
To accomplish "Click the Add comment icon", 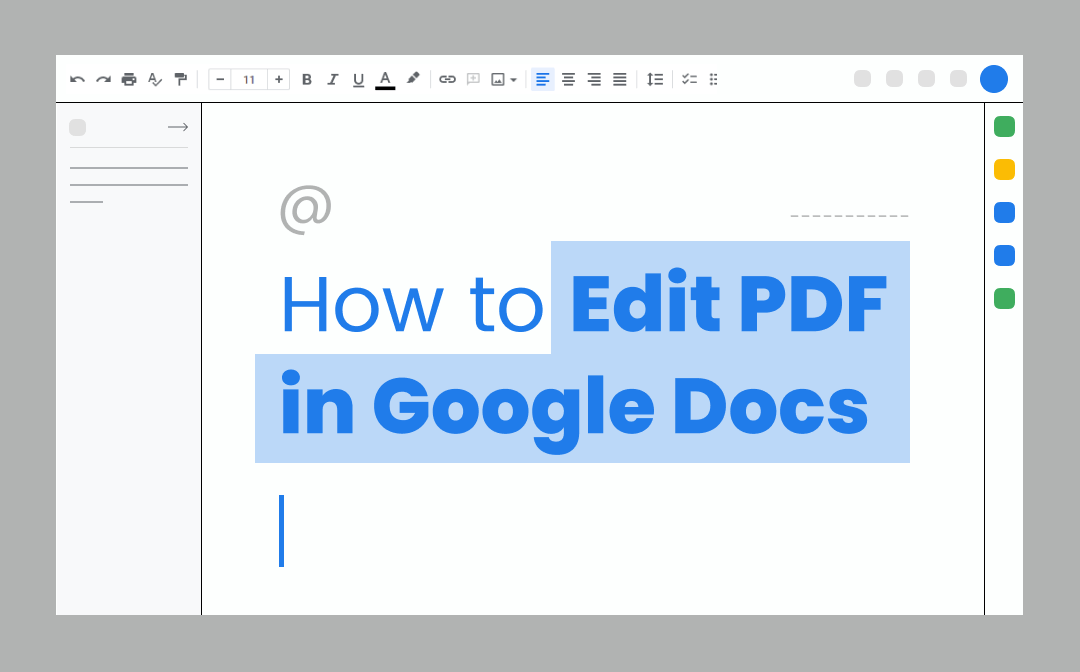I will [x=473, y=80].
